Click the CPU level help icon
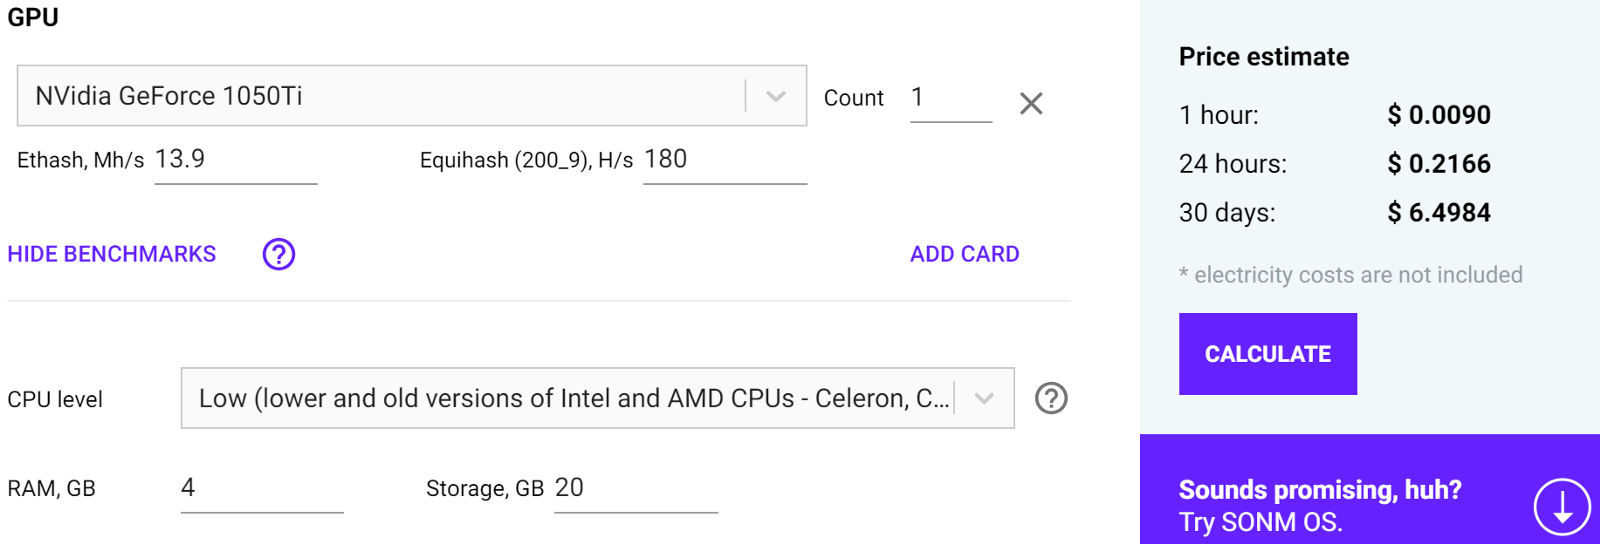The height and width of the screenshot is (544, 1600). click(1051, 398)
